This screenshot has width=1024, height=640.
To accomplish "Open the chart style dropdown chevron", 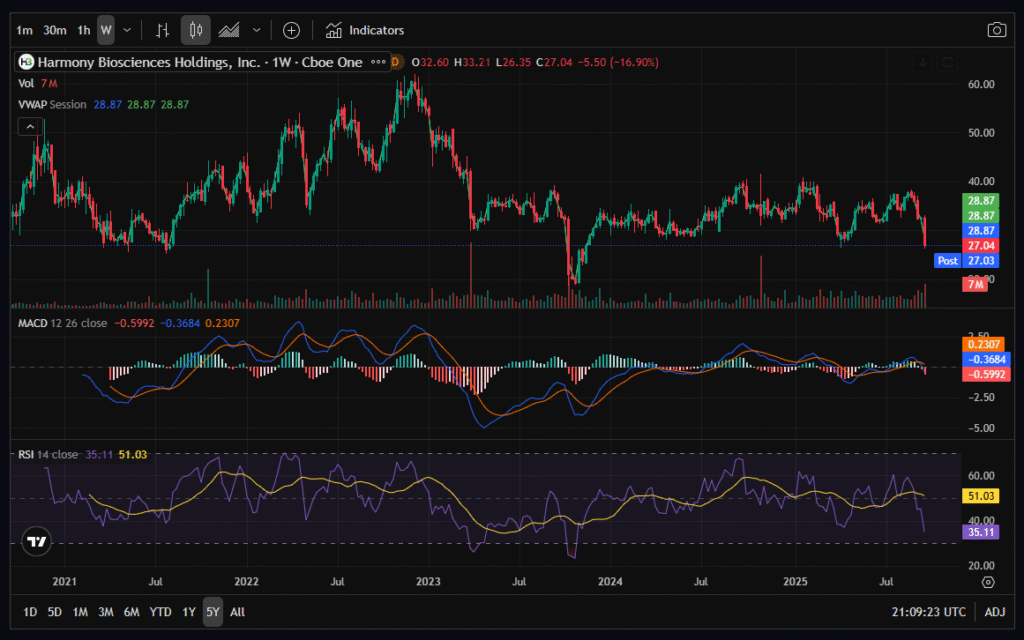I will [257, 30].
